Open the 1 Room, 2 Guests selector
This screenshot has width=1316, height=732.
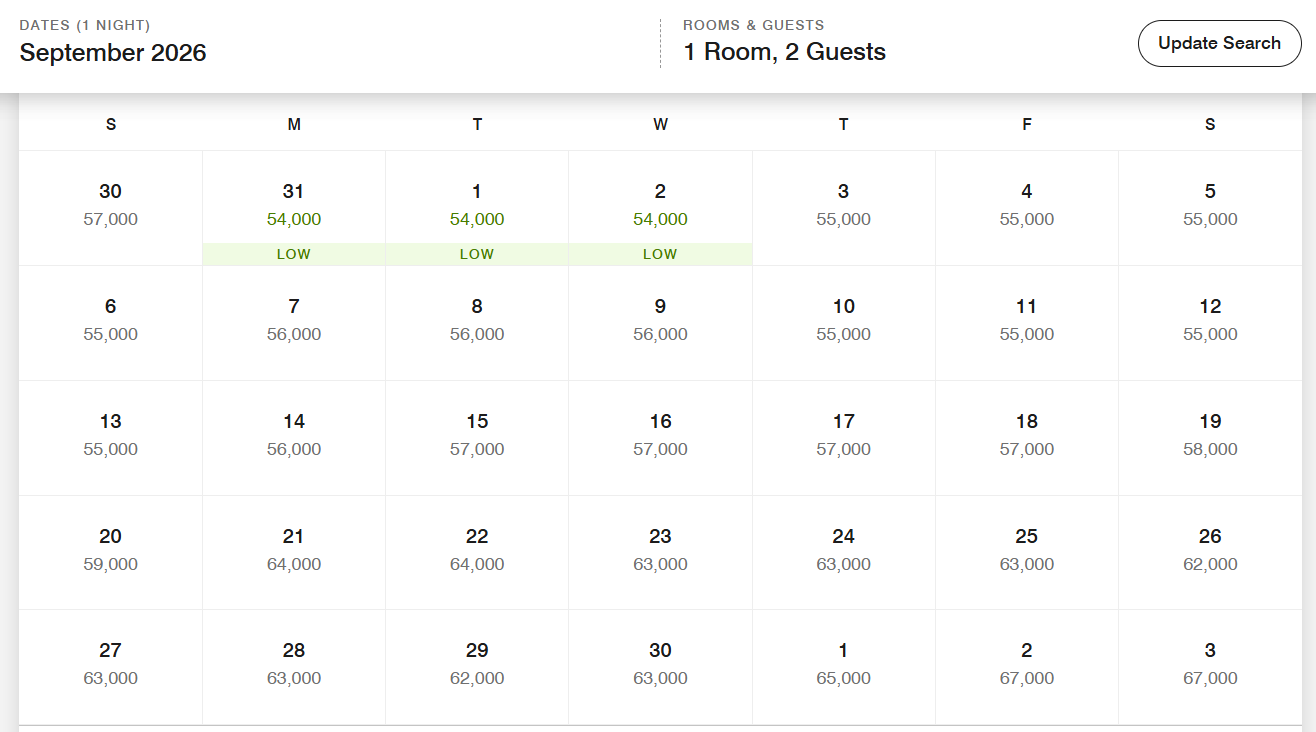pyautogui.click(x=784, y=52)
